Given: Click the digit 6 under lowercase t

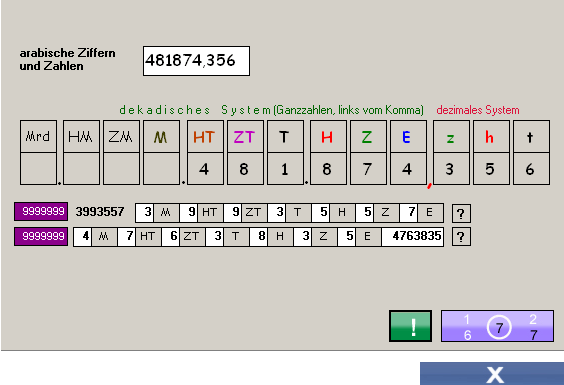Looking at the screenshot, I should pyautogui.click(x=532, y=169).
